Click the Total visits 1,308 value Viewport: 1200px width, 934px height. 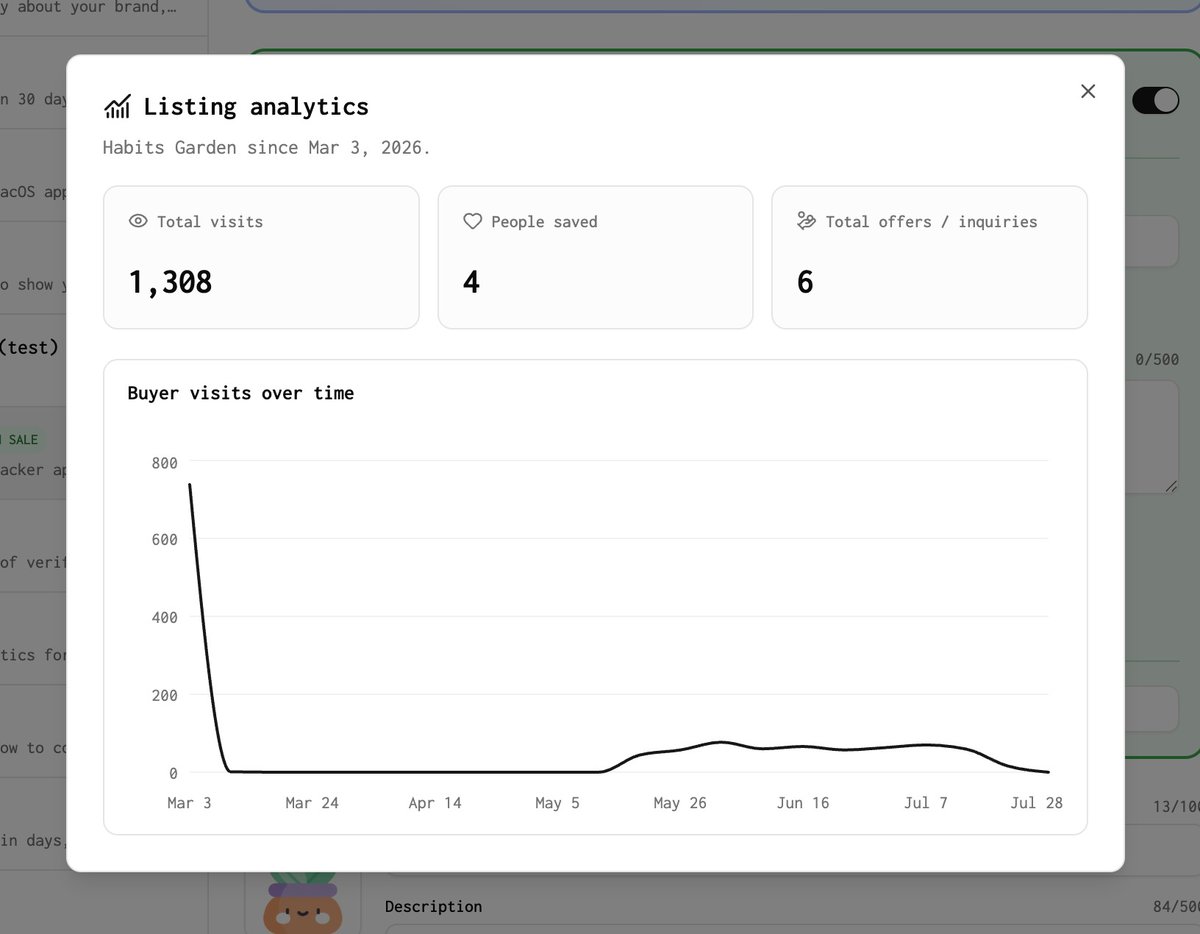point(170,282)
